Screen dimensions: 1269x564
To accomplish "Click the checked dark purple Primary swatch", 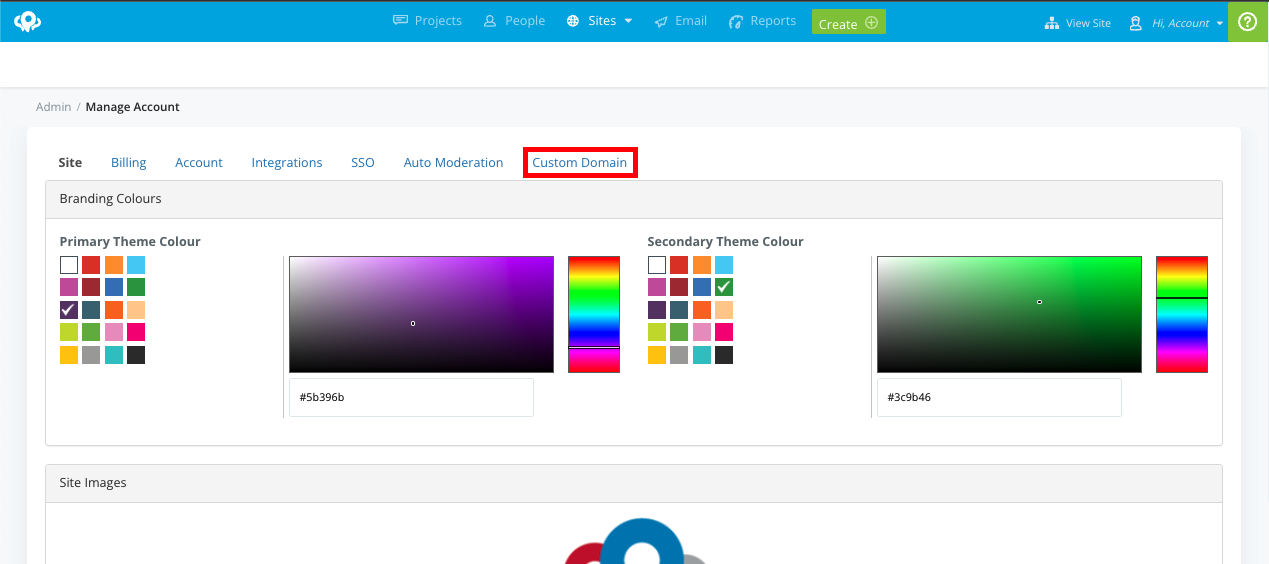I will pos(69,310).
